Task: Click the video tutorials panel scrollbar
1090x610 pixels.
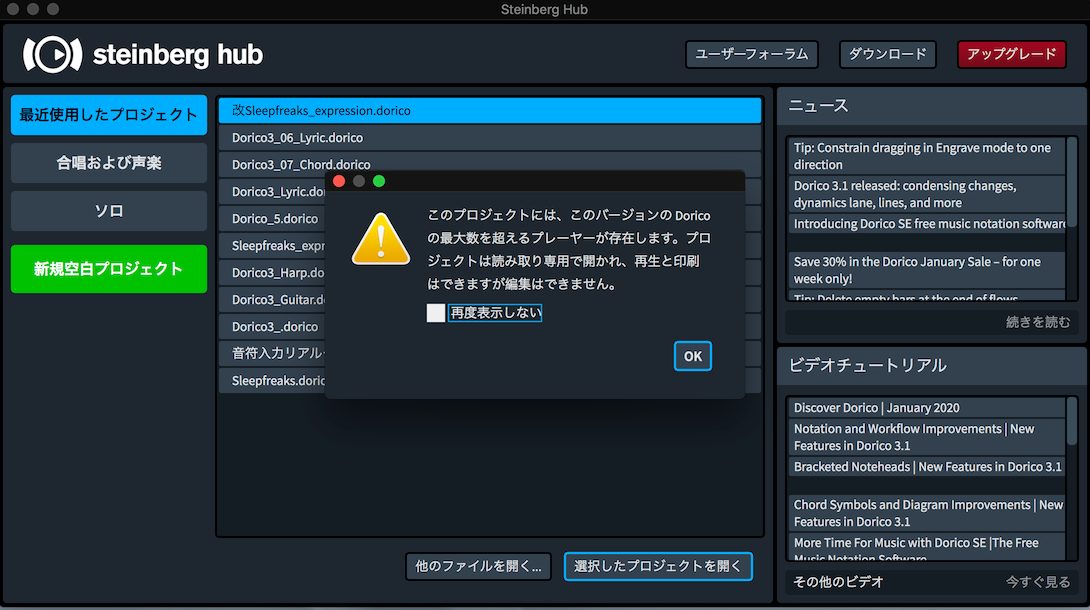Action: (1072, 422)
